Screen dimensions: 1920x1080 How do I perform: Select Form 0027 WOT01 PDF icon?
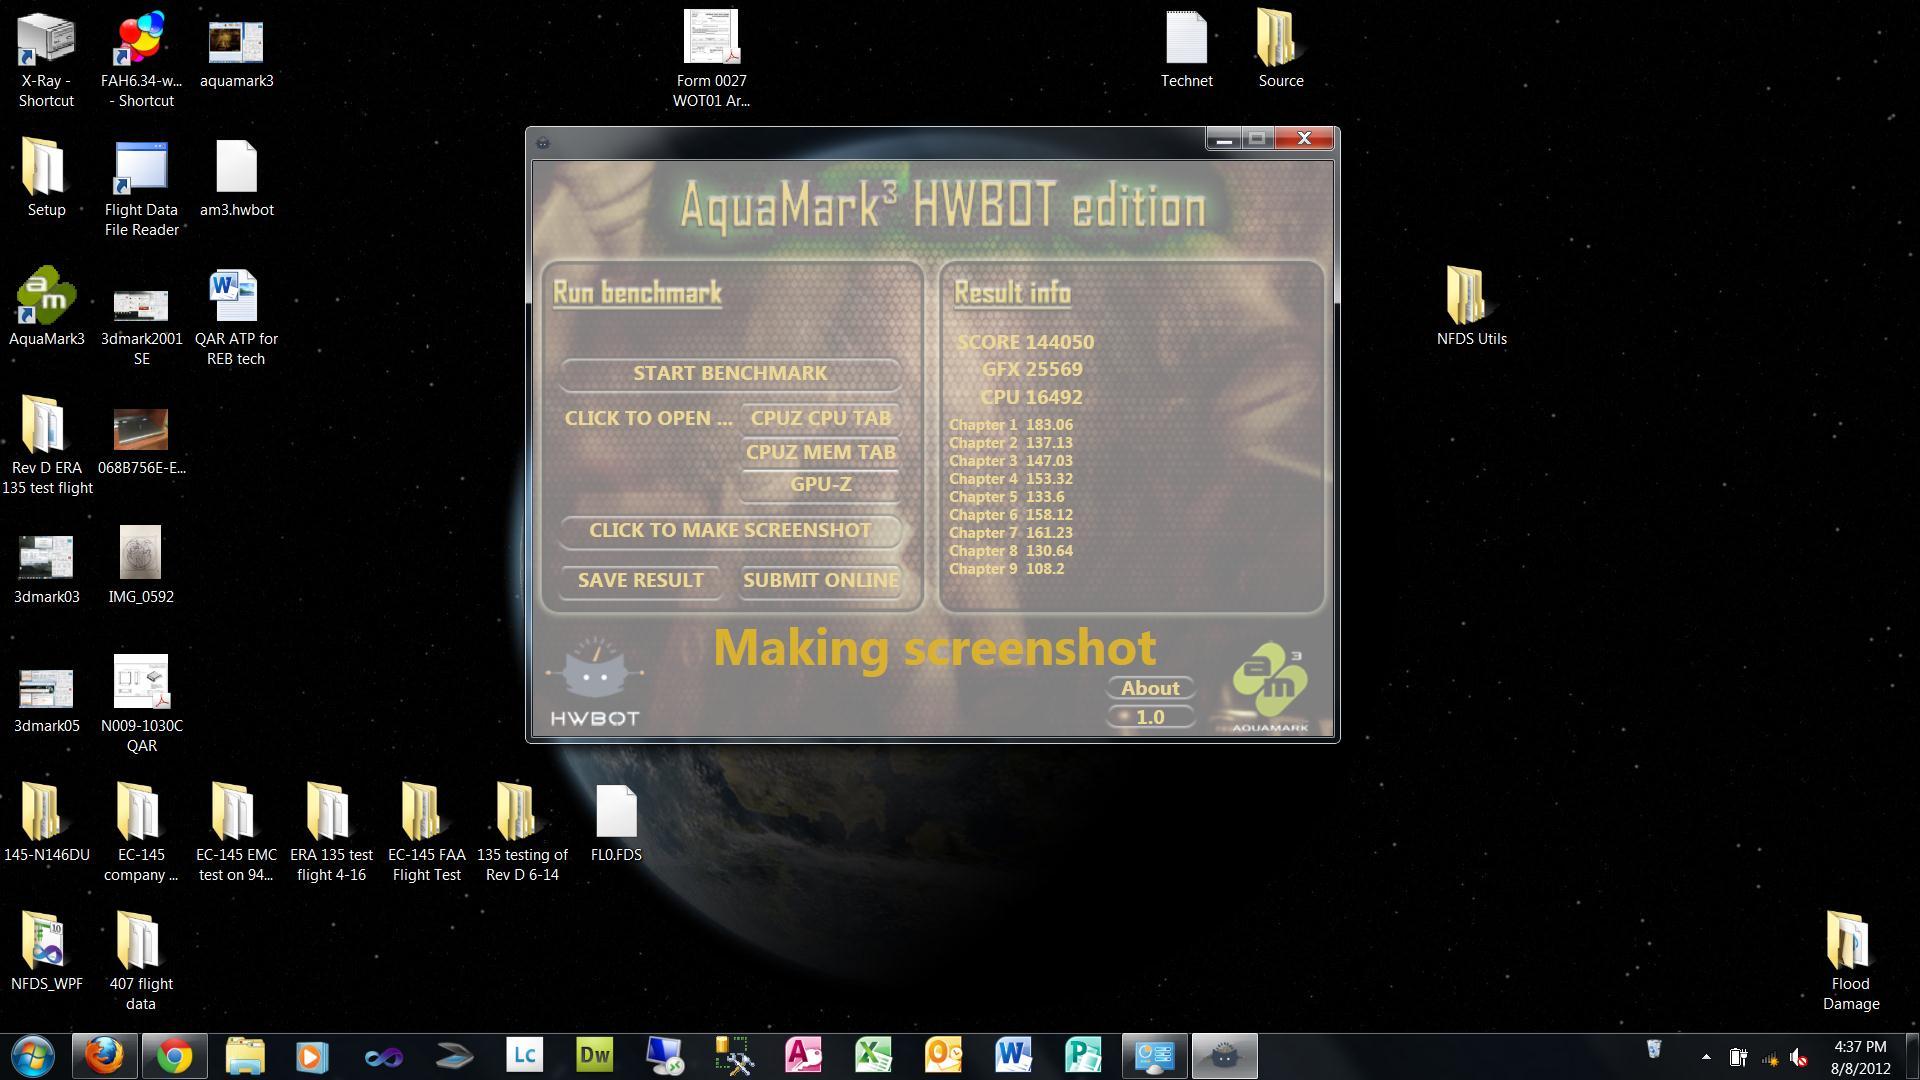pyautogui.click(x=711, y=60)
